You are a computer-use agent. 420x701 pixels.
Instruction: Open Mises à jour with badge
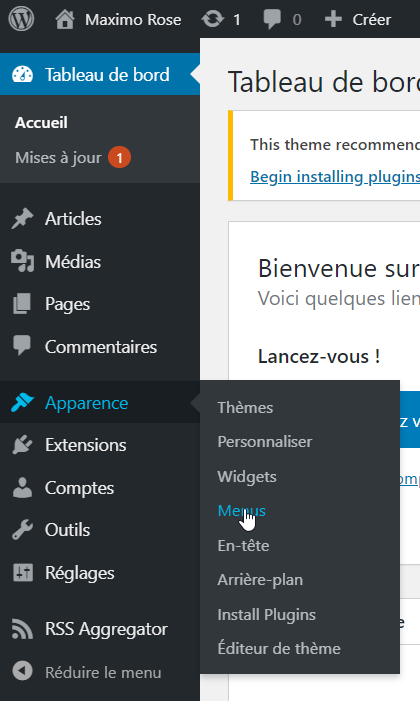(73, 158)
